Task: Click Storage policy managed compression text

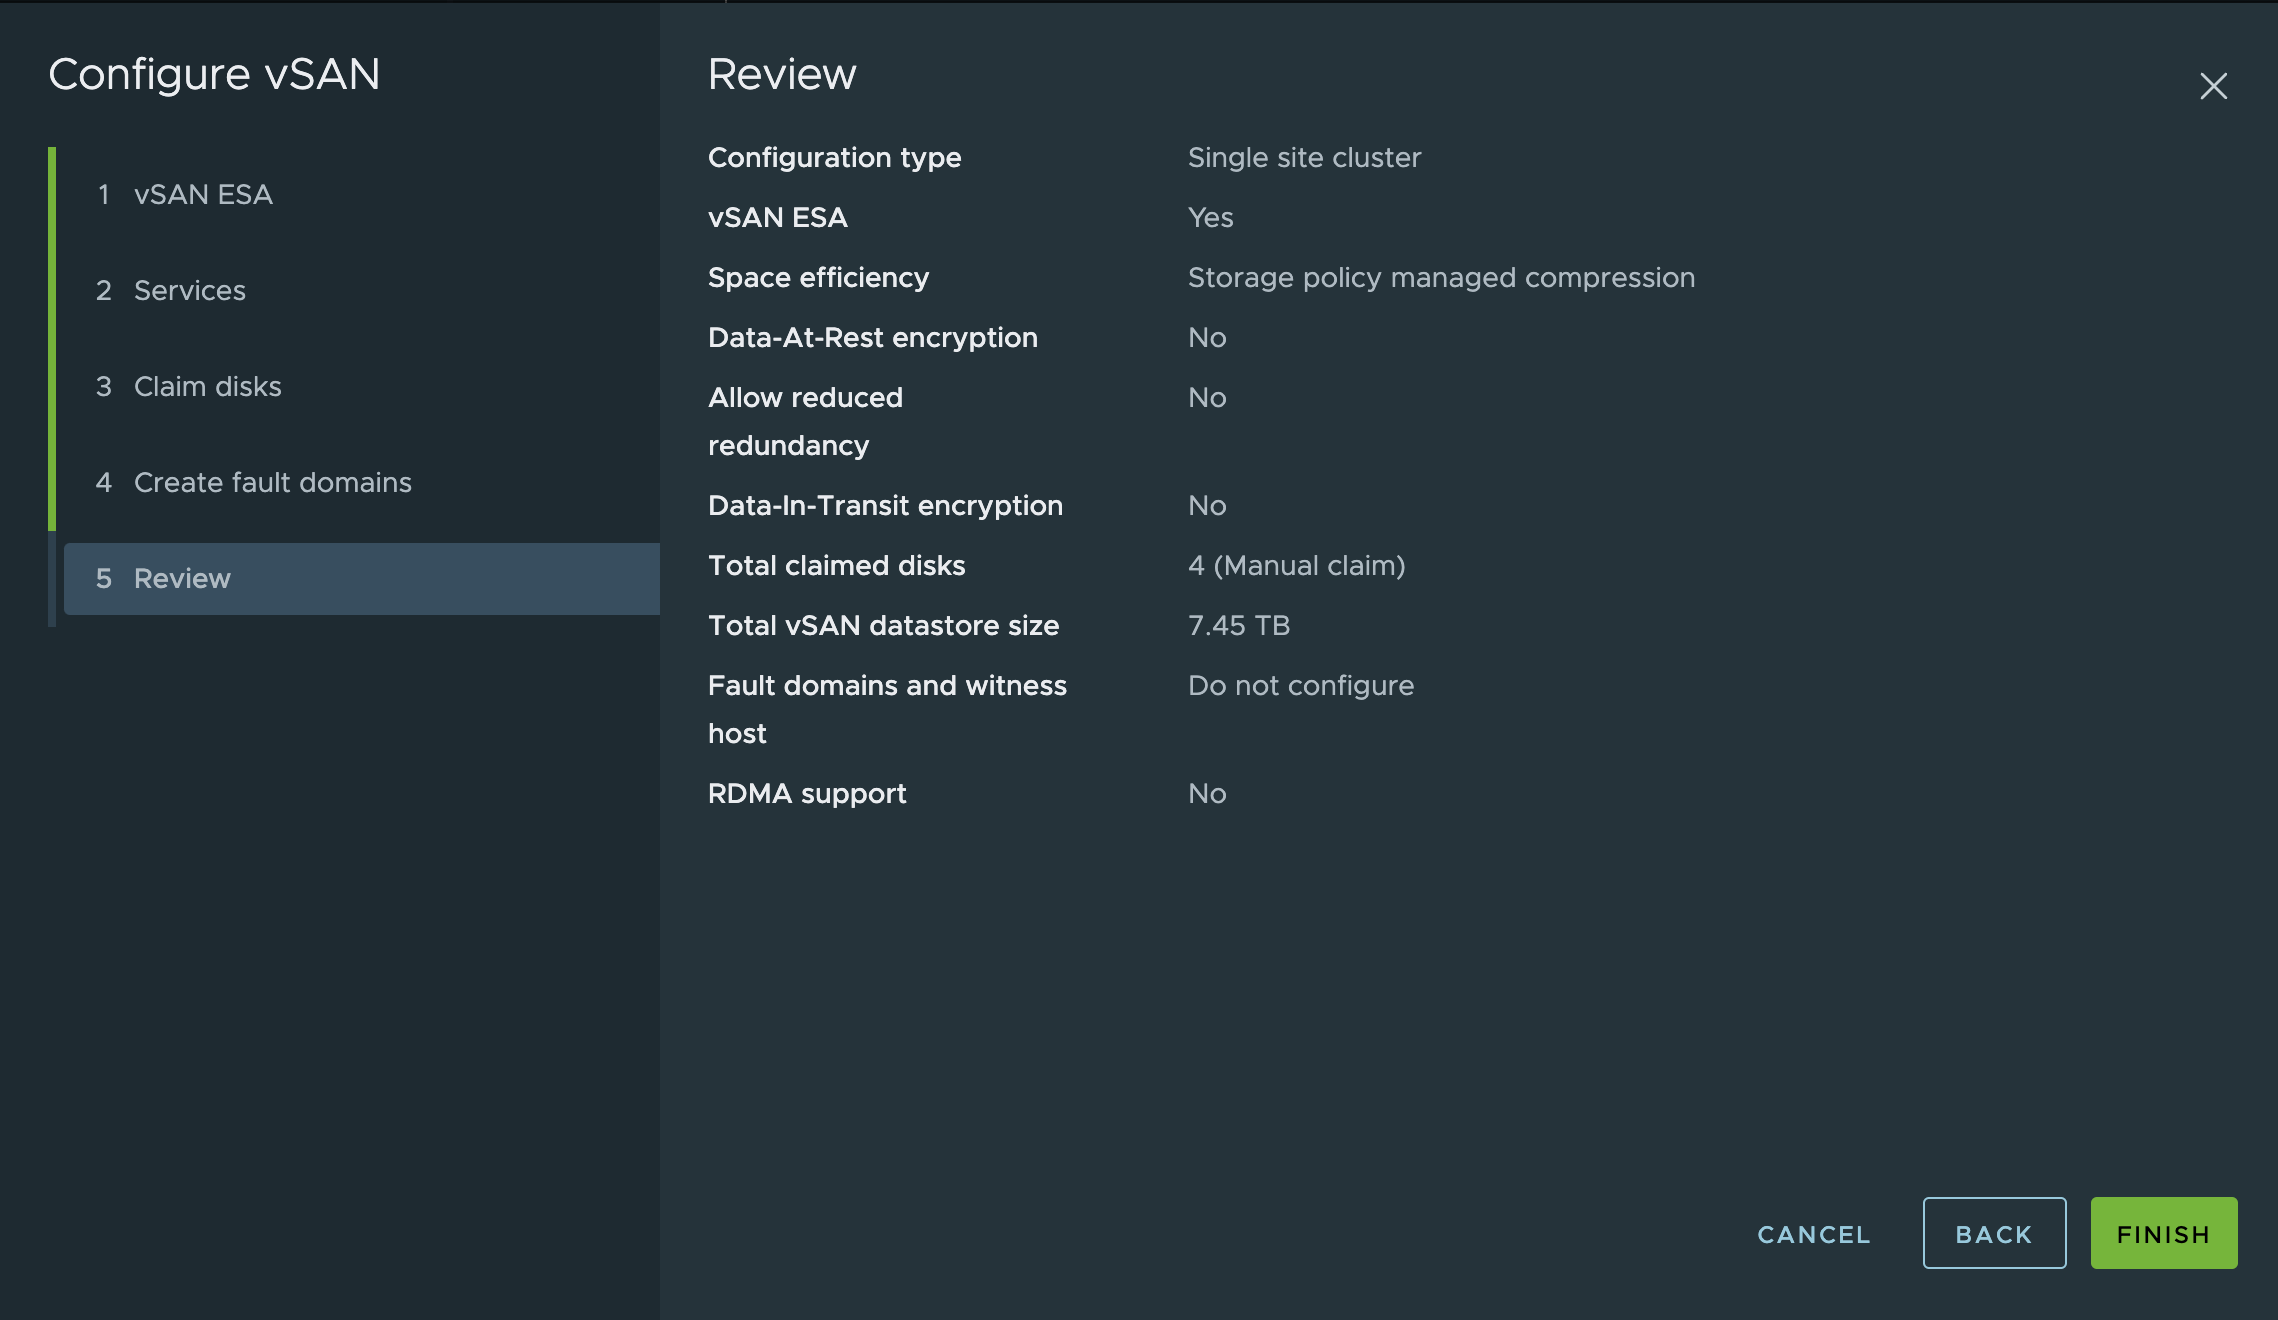Action: tap(1440, 277)
